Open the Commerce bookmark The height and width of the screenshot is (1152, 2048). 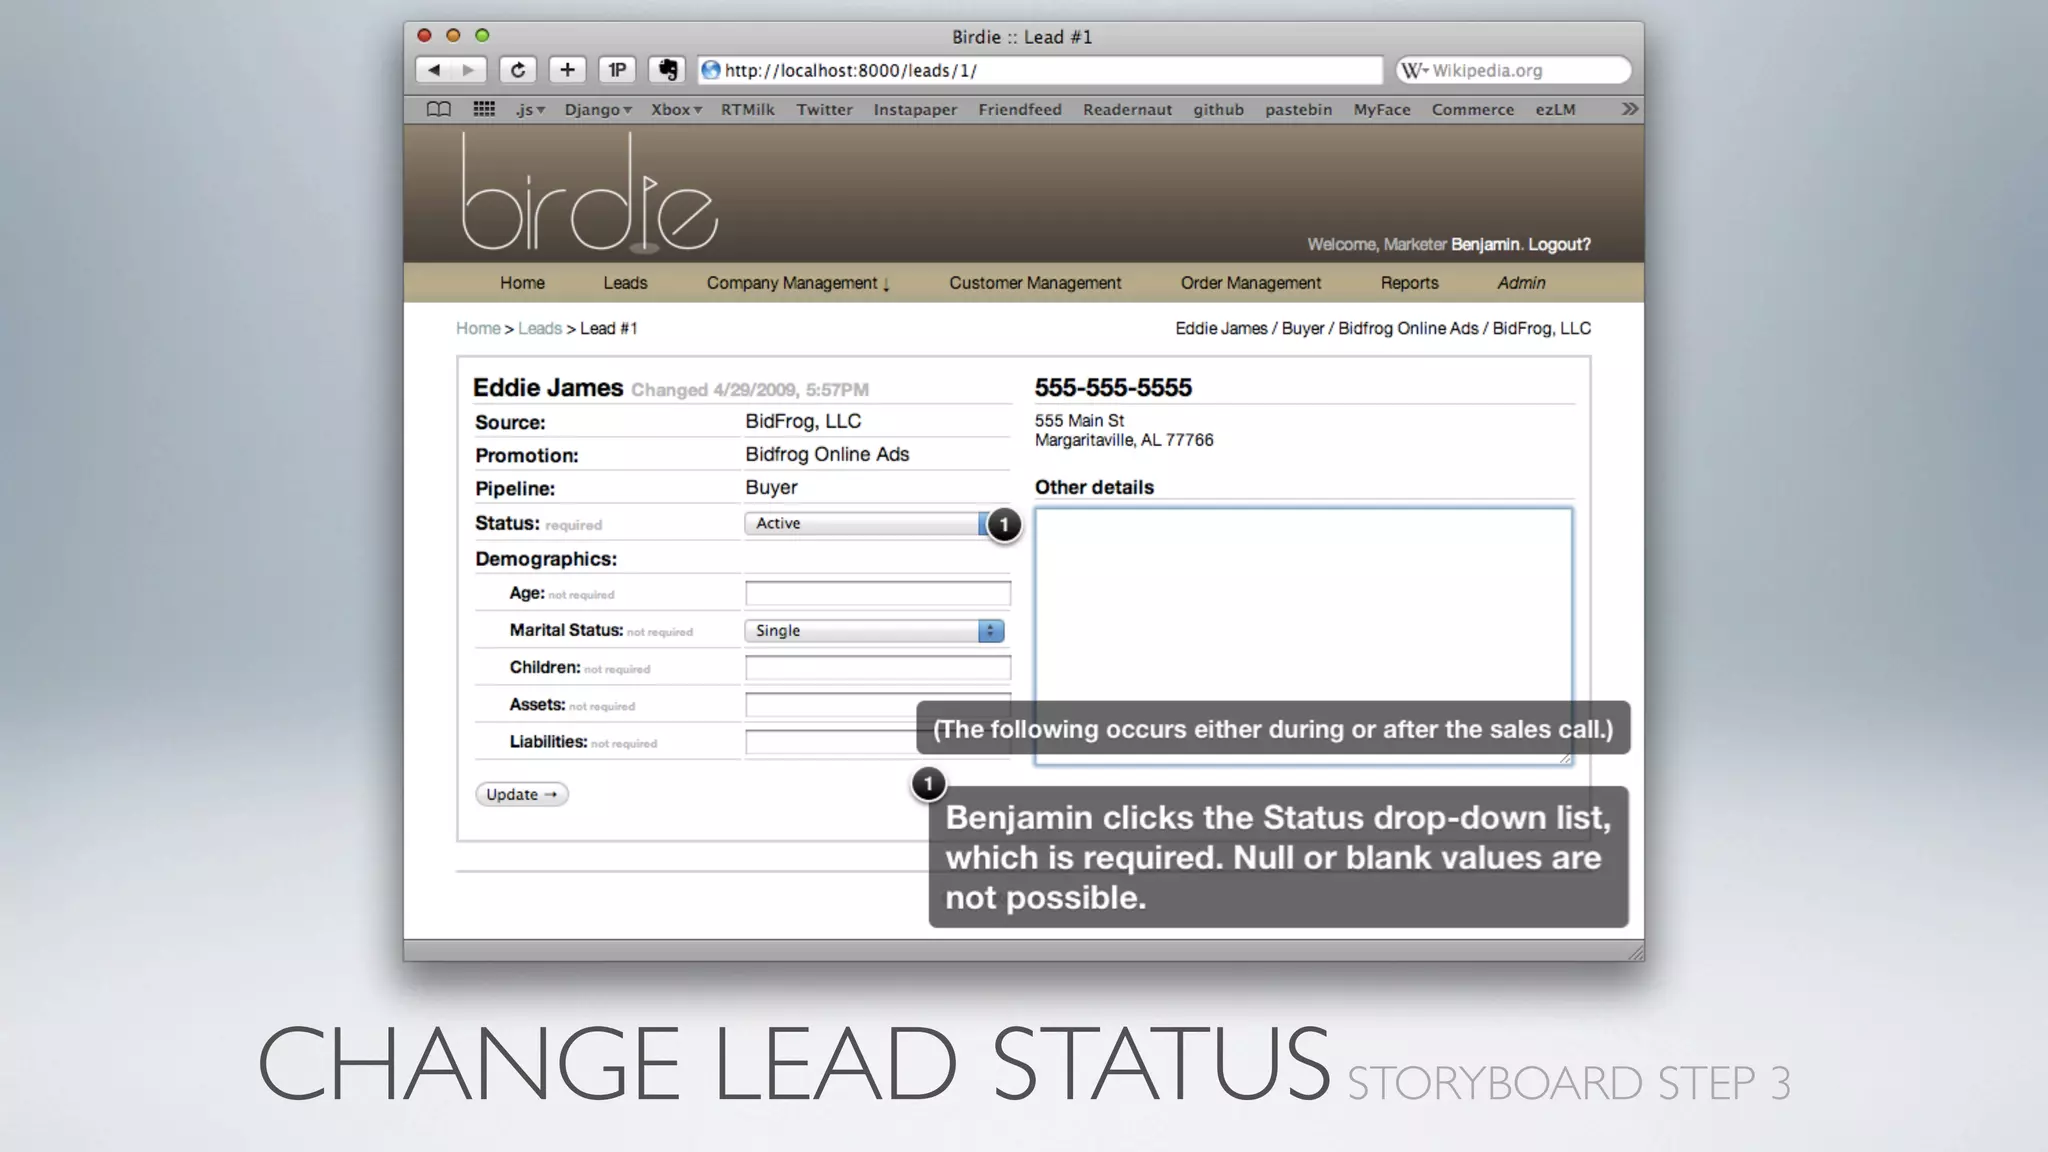(1472, 110)
